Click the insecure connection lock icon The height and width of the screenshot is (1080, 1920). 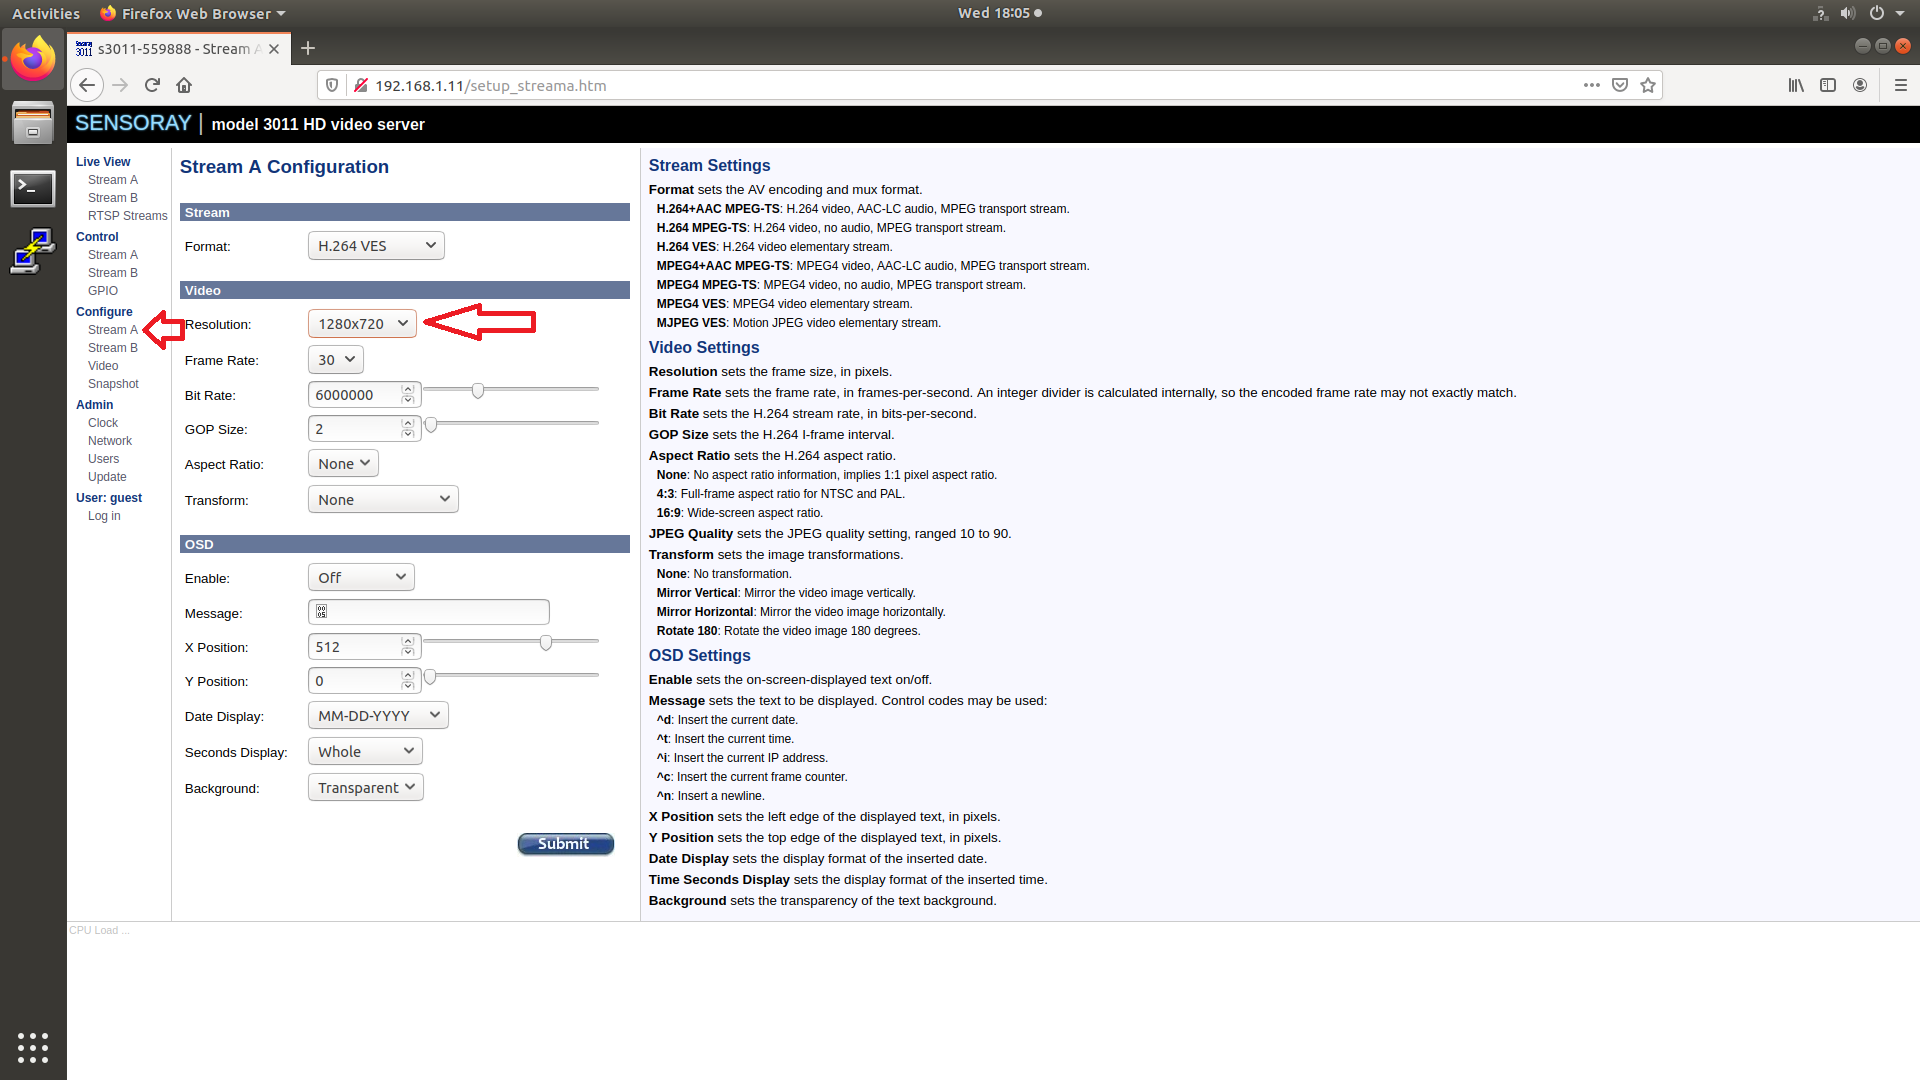pyautogui.click(x=361, y=86)
